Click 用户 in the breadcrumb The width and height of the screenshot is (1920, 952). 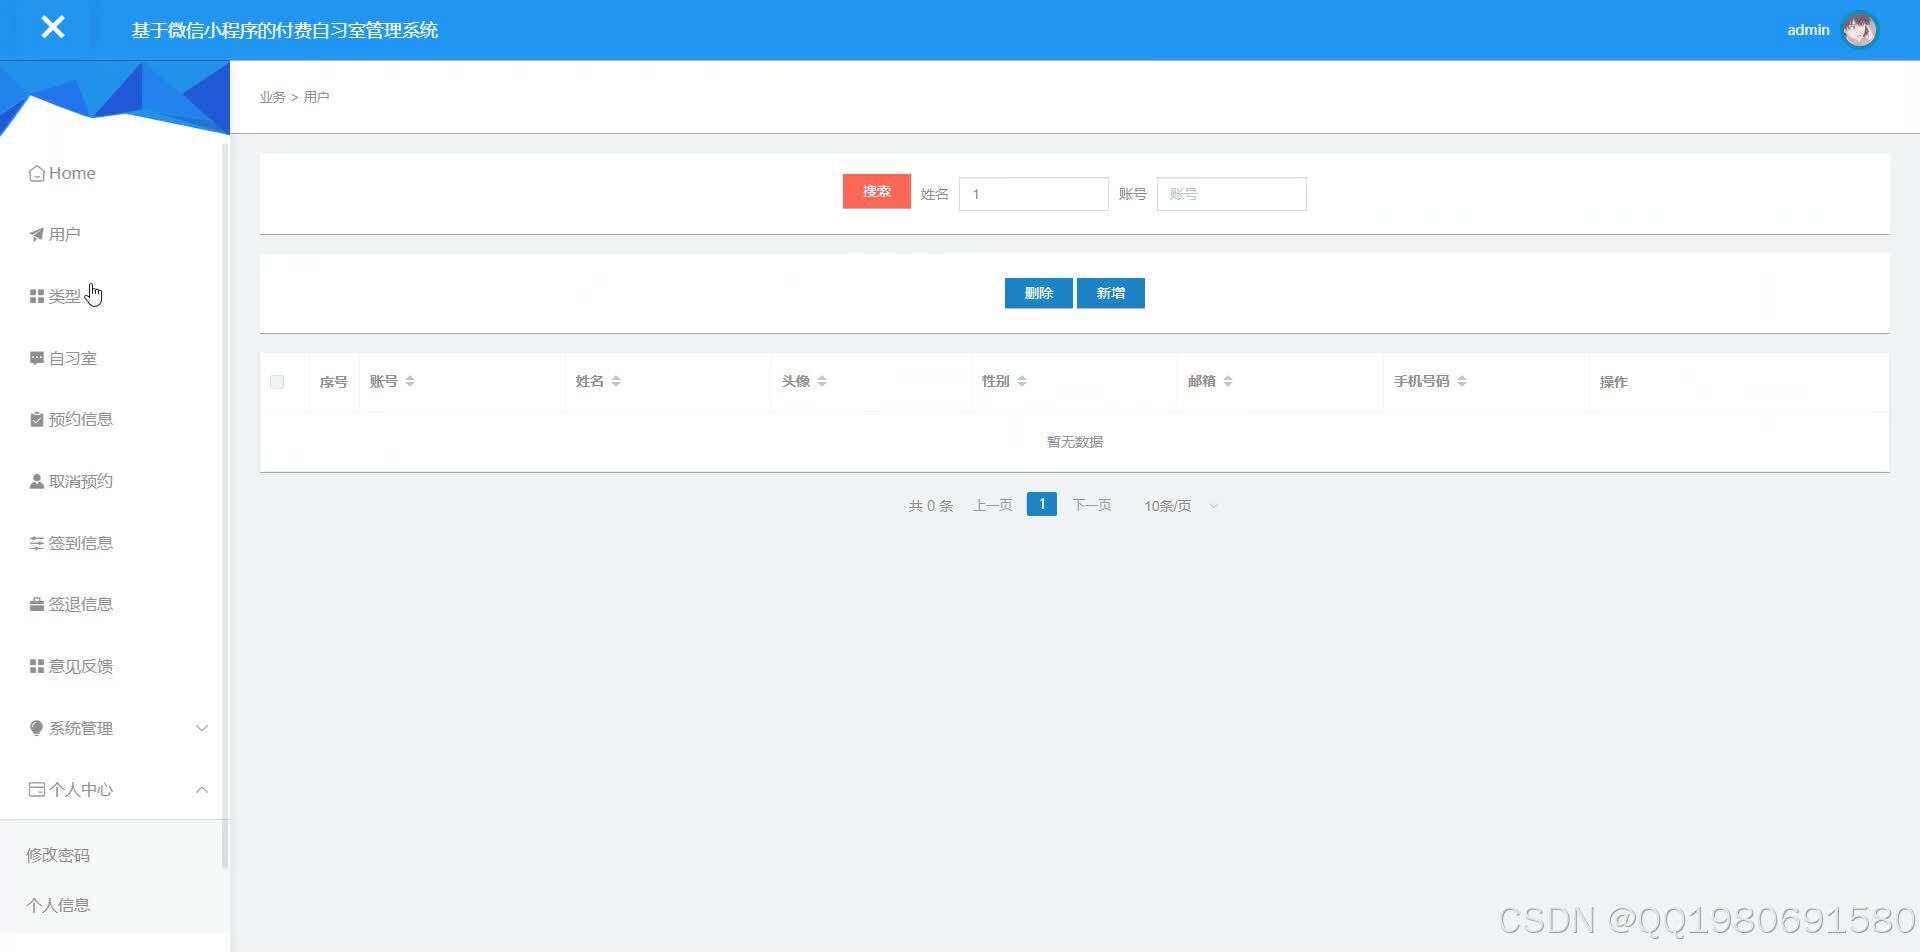[316, 97]
